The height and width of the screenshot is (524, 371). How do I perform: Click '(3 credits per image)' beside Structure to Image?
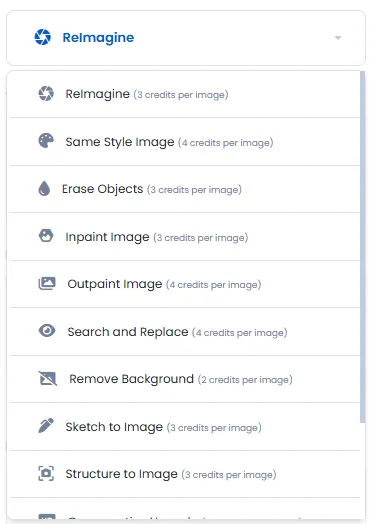[229, 475]
